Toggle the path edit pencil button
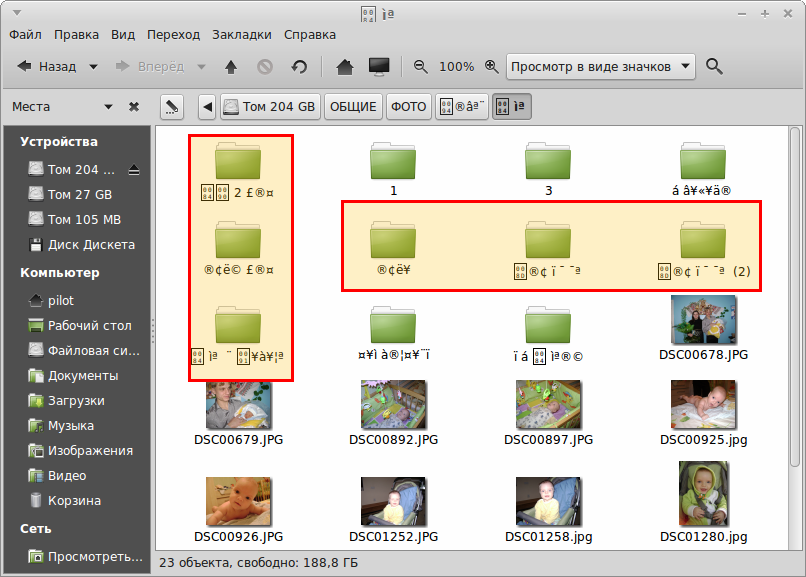The width and height of the screenshot is (806, 577). [x=171, y=106]
